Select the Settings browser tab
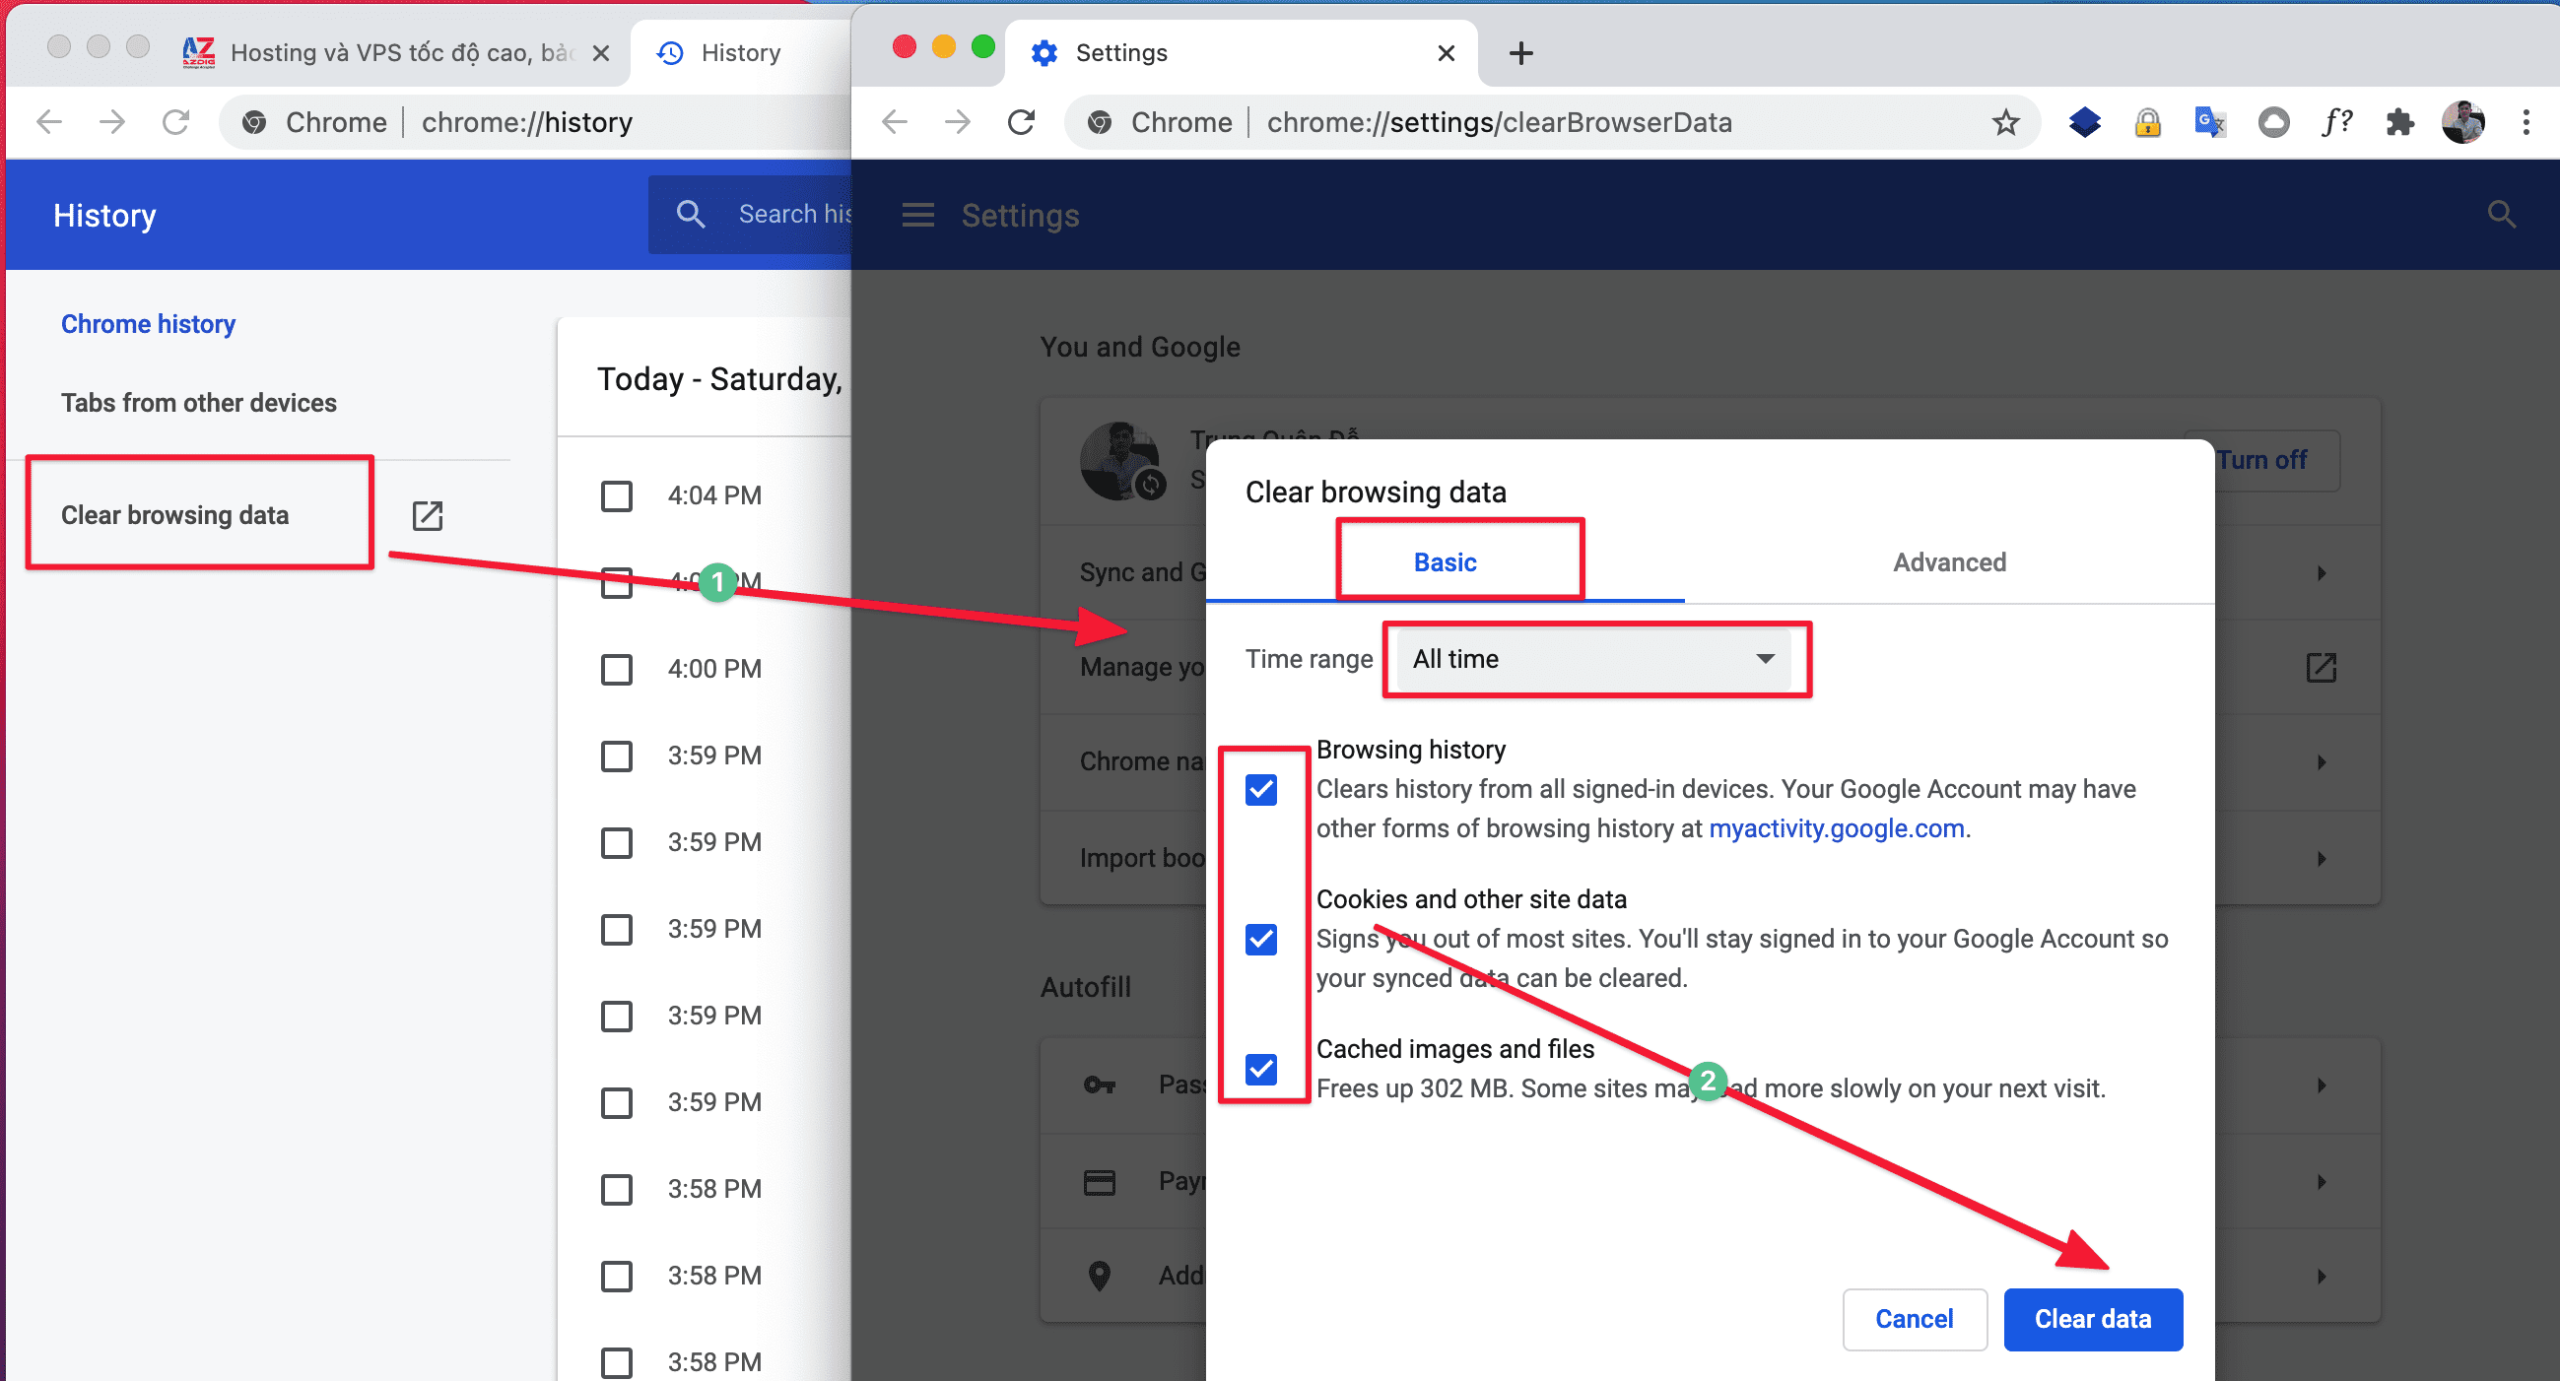The width and height of the screenshot is (2560, 1381). pyautogui.click(x=1240, y=53)
